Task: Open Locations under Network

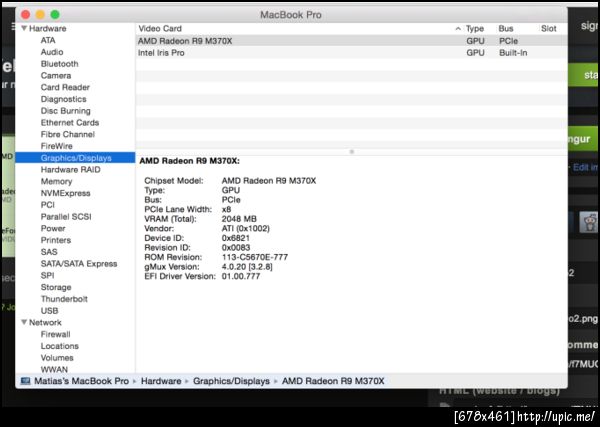Action: 60,346
